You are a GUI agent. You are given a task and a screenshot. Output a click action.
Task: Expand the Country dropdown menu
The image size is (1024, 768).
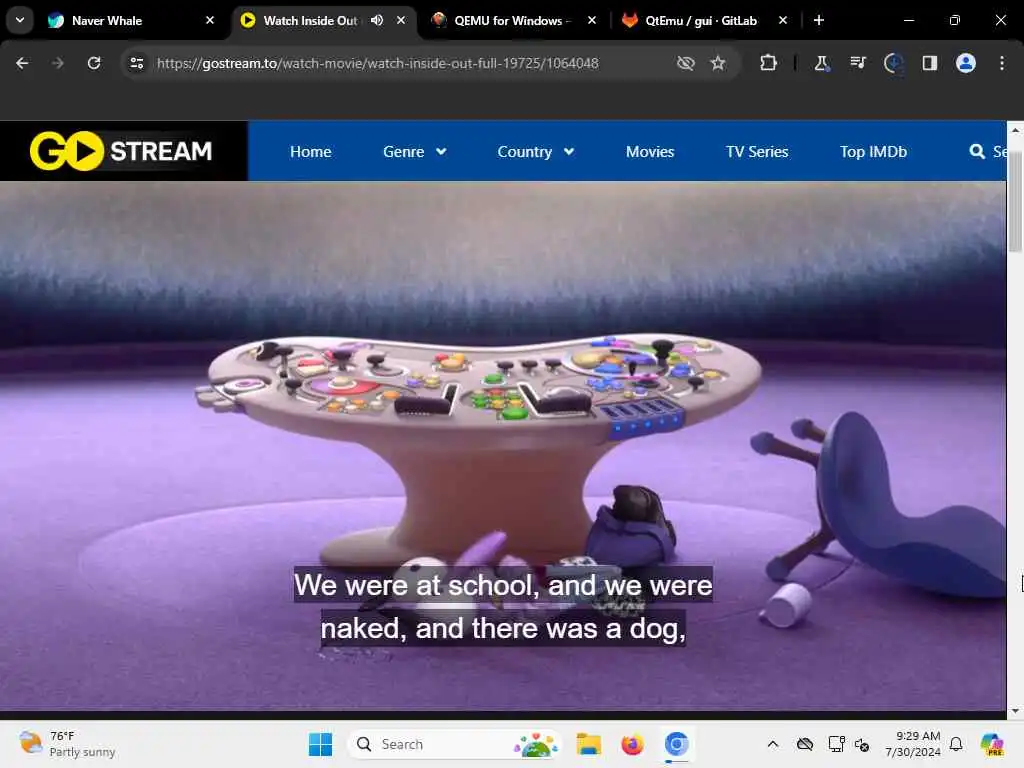(x=536, y=152)
